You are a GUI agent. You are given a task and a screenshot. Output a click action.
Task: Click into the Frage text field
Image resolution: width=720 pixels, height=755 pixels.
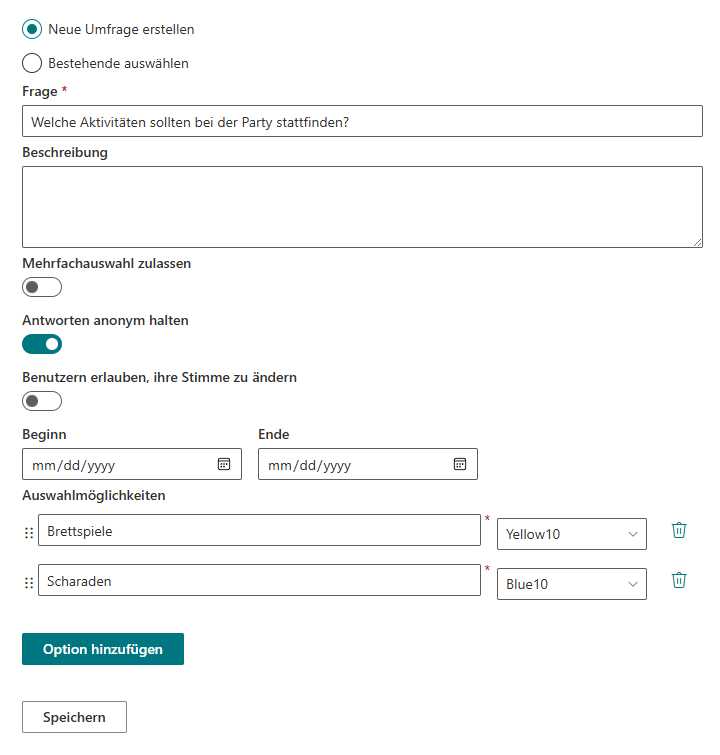tap(362, 121)
